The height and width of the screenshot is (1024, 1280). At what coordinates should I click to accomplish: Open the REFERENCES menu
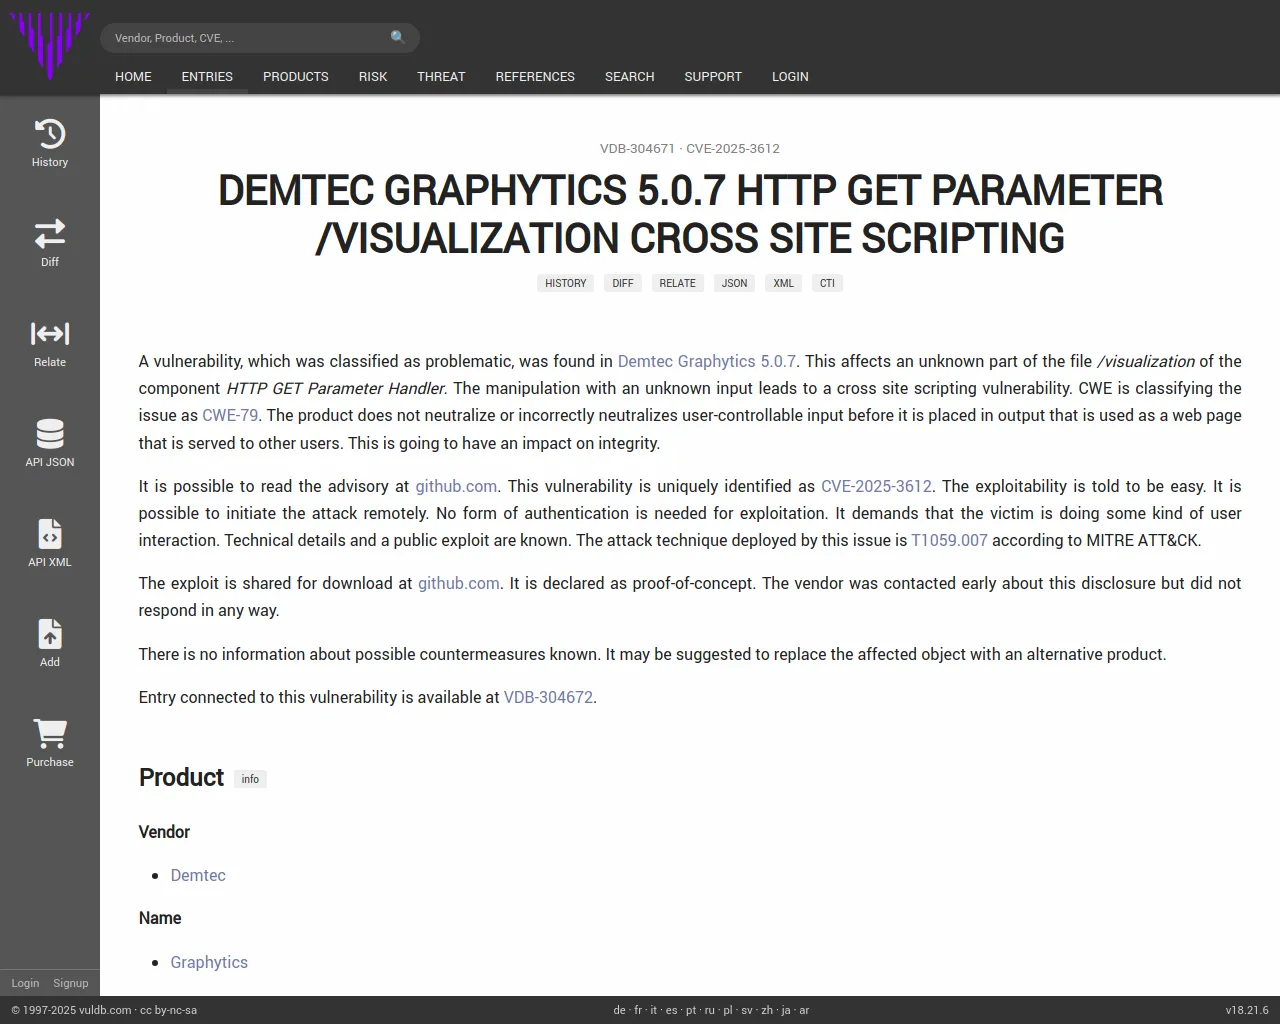coord(535,76)
